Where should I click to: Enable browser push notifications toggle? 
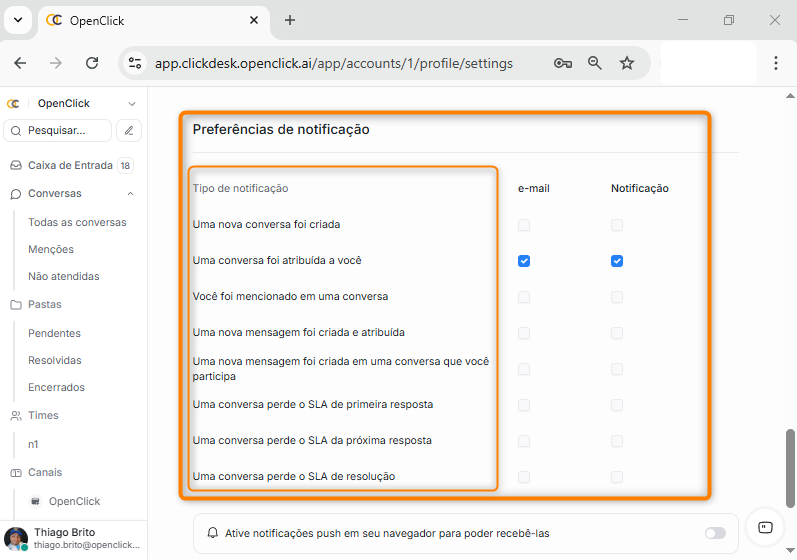[715, 533]
